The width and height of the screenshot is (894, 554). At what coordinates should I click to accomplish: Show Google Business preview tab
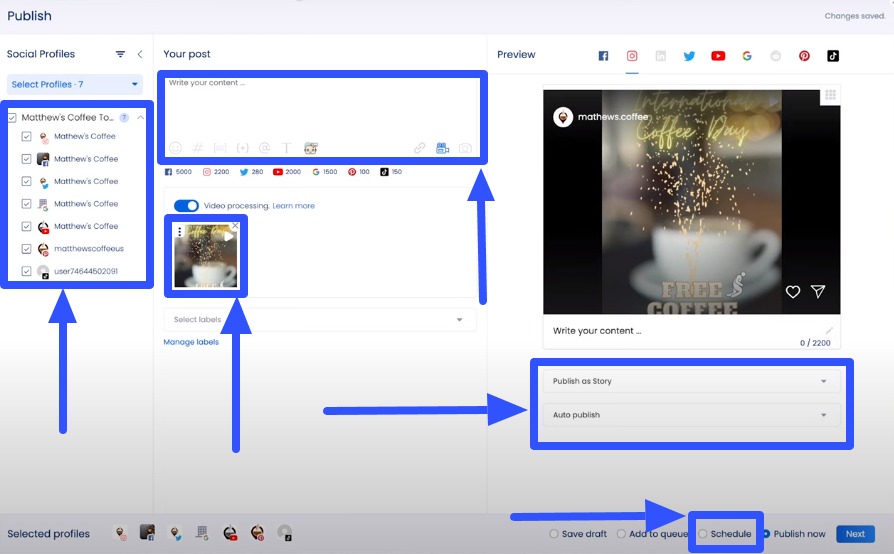pyautogui.click(x=747, y=56)
